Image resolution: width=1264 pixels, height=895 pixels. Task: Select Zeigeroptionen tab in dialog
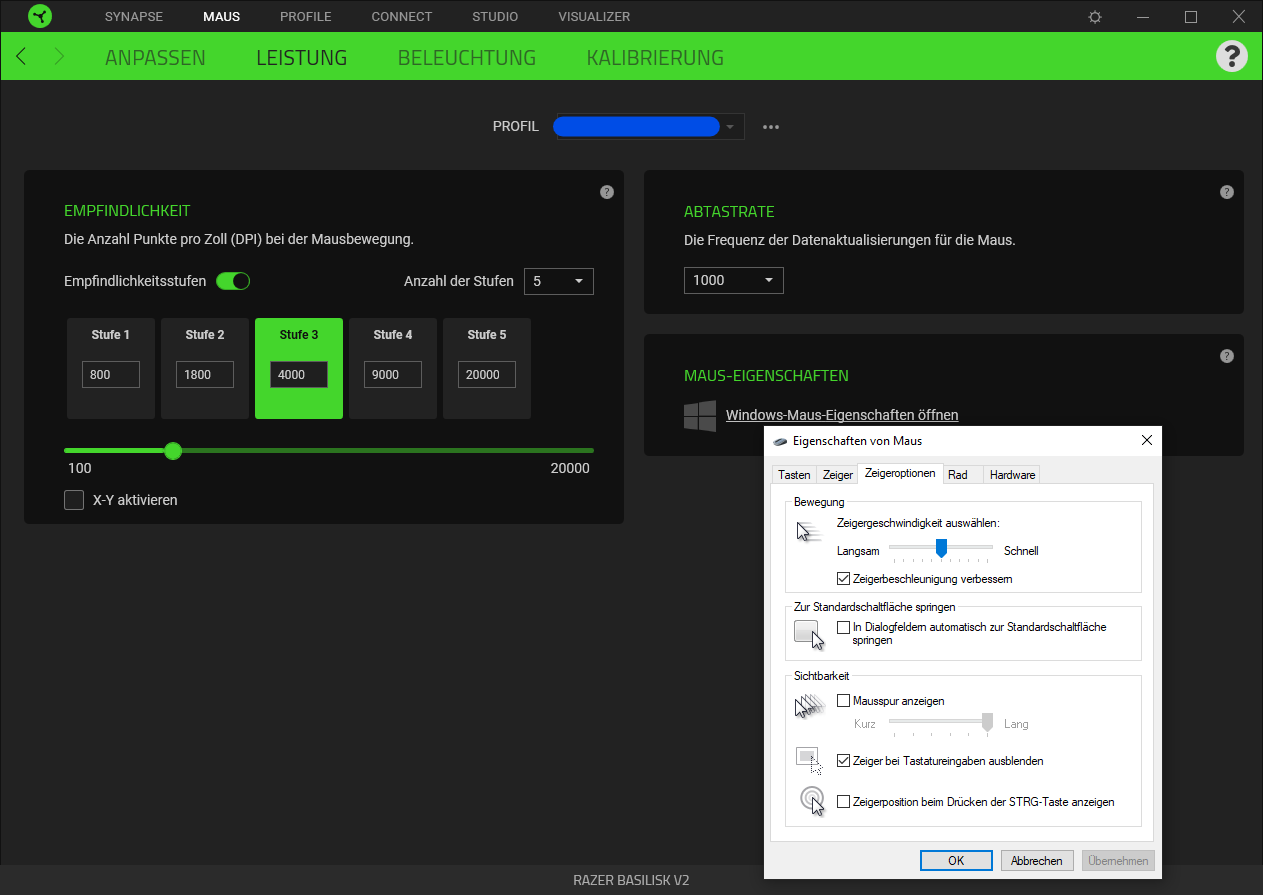900,473
